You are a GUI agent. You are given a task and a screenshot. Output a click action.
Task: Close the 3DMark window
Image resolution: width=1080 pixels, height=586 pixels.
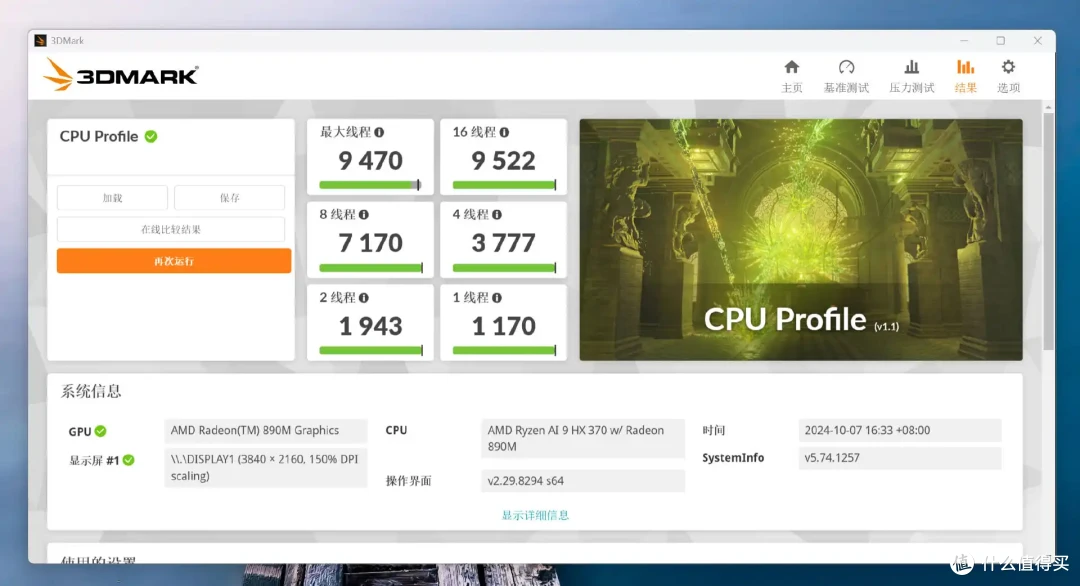1037,41
